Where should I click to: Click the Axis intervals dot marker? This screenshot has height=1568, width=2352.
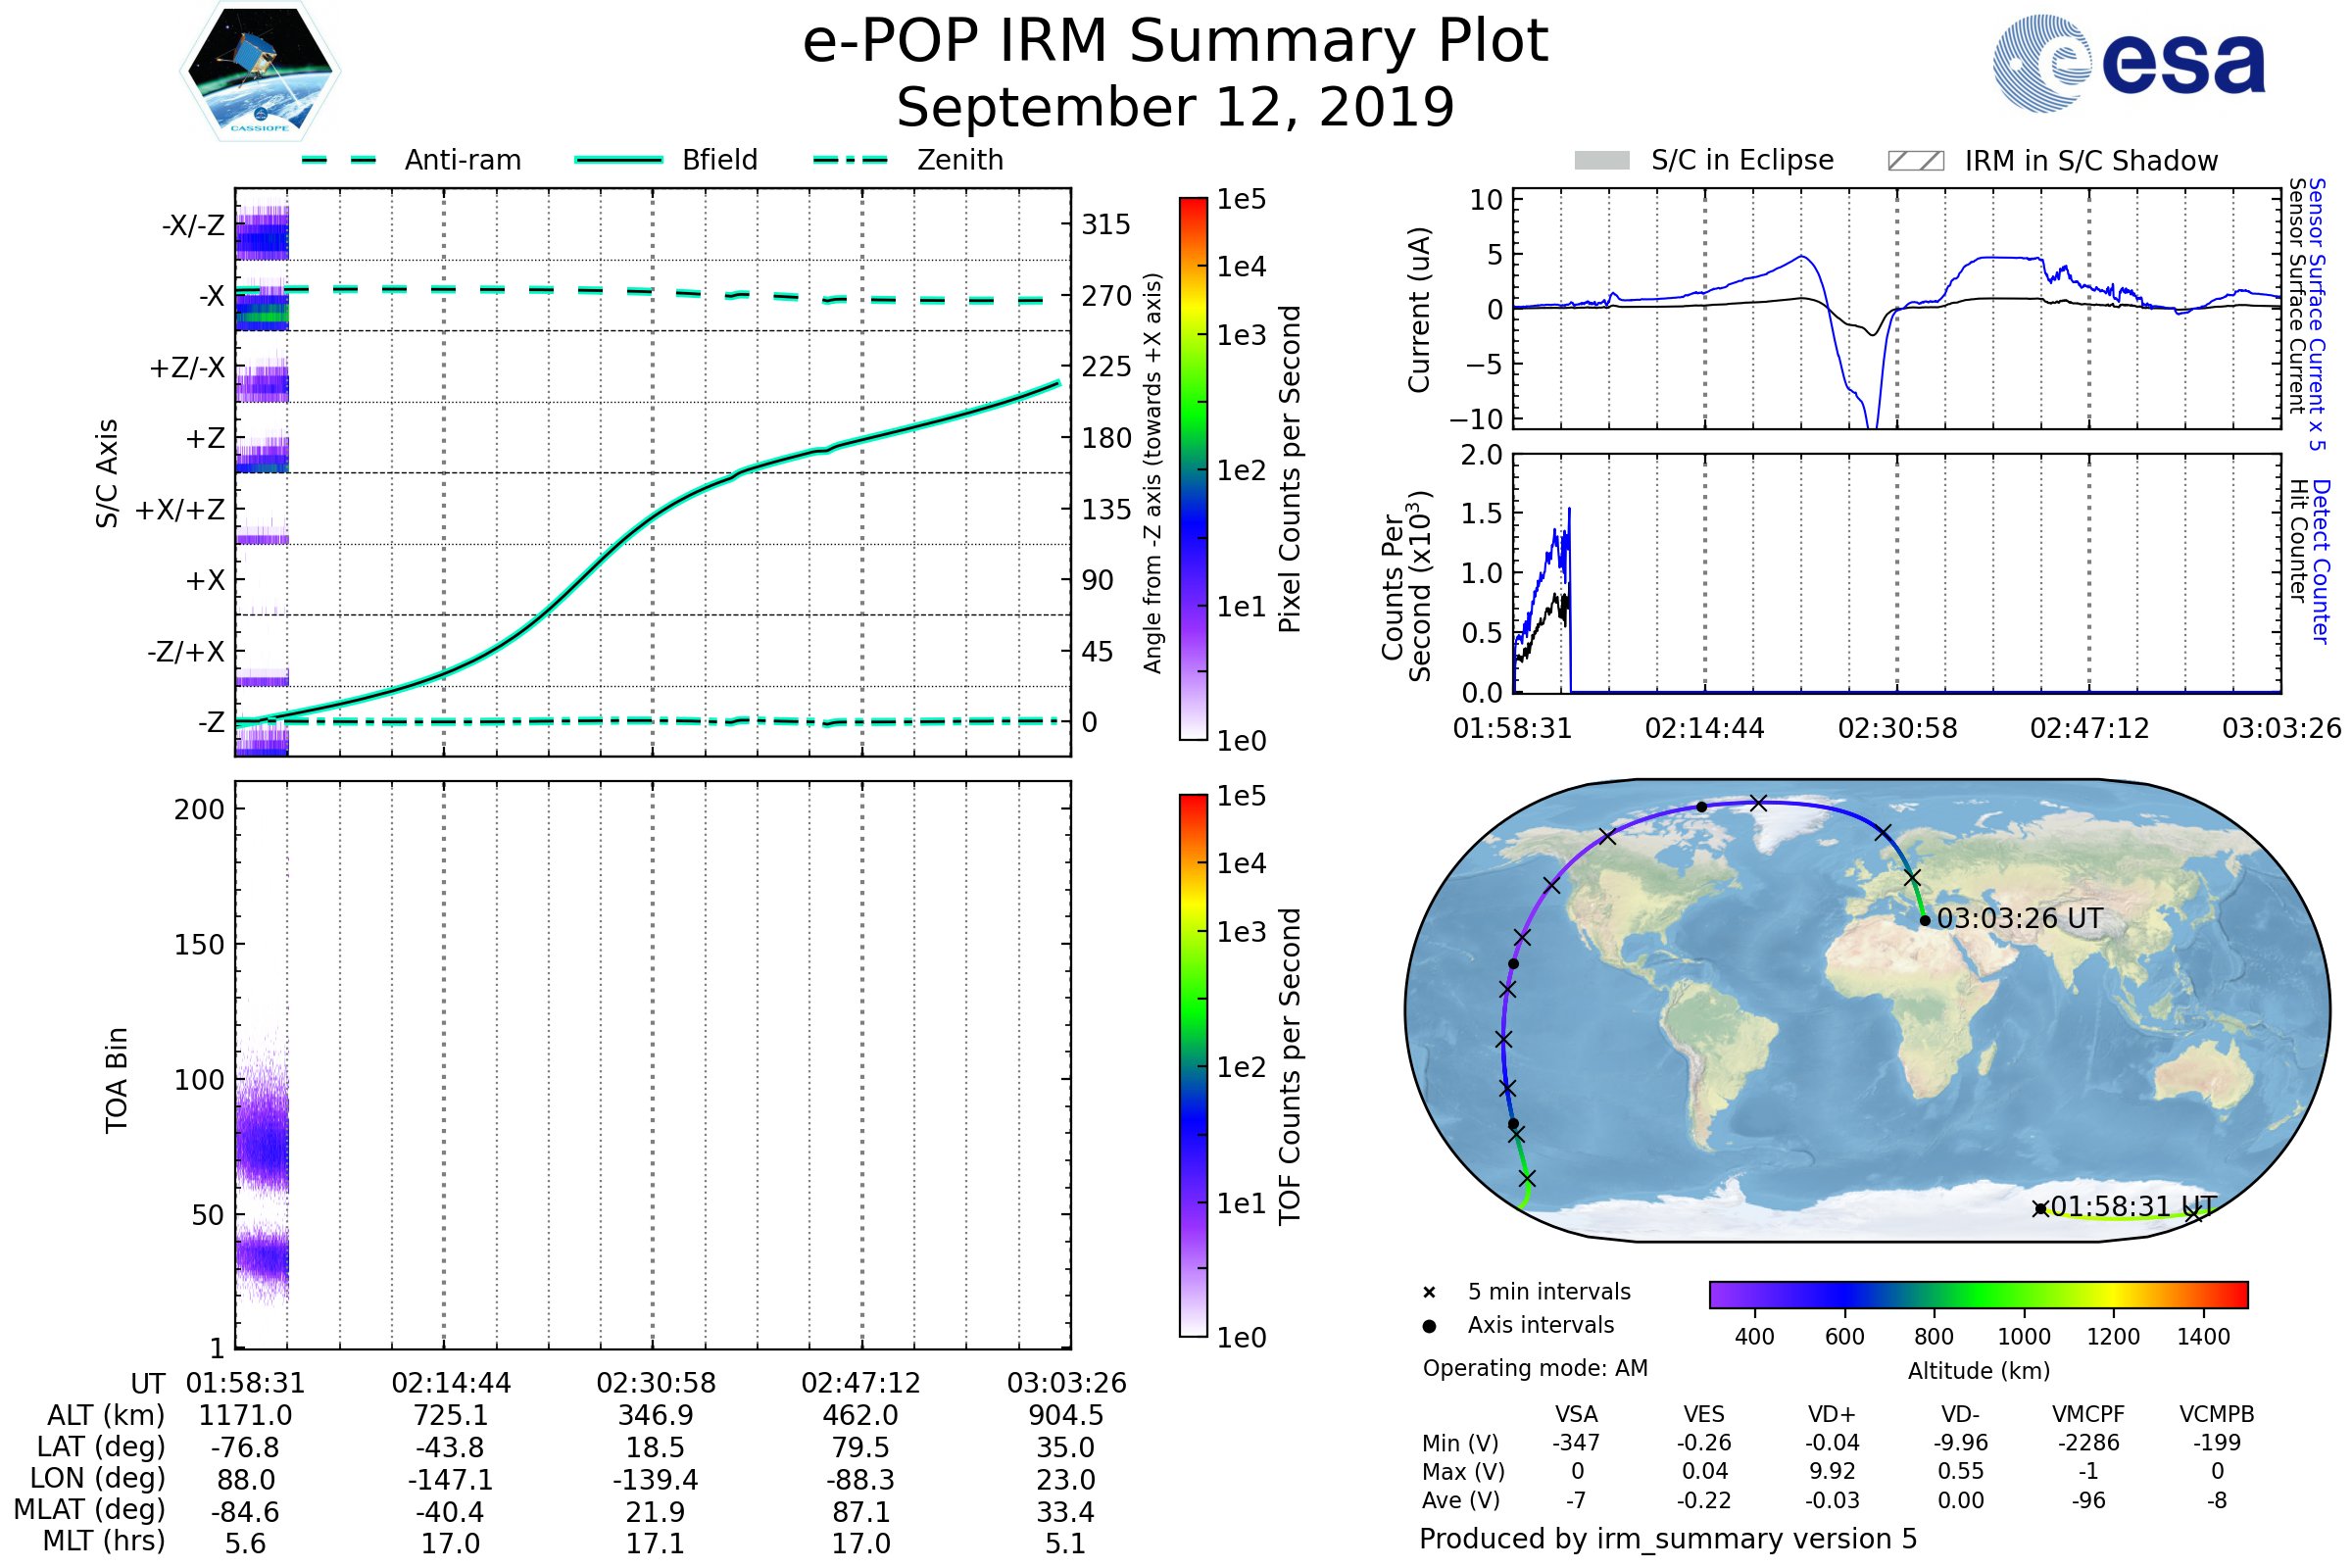(x=1429, y=1326)
